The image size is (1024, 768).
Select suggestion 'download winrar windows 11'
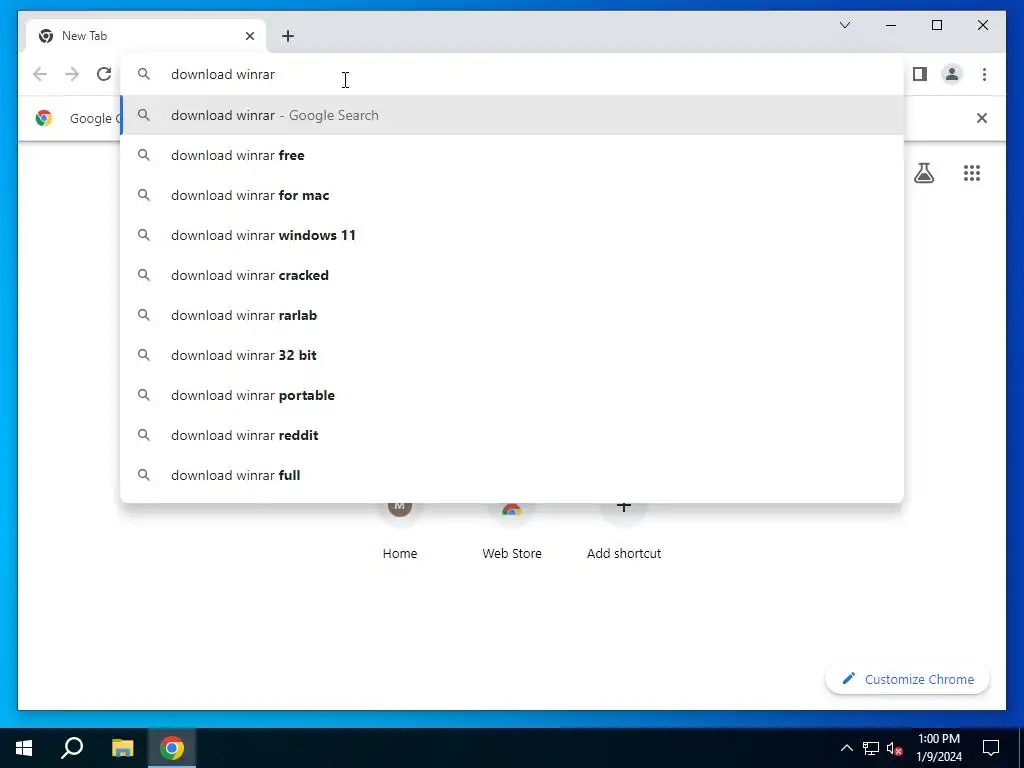click(512, 235)
